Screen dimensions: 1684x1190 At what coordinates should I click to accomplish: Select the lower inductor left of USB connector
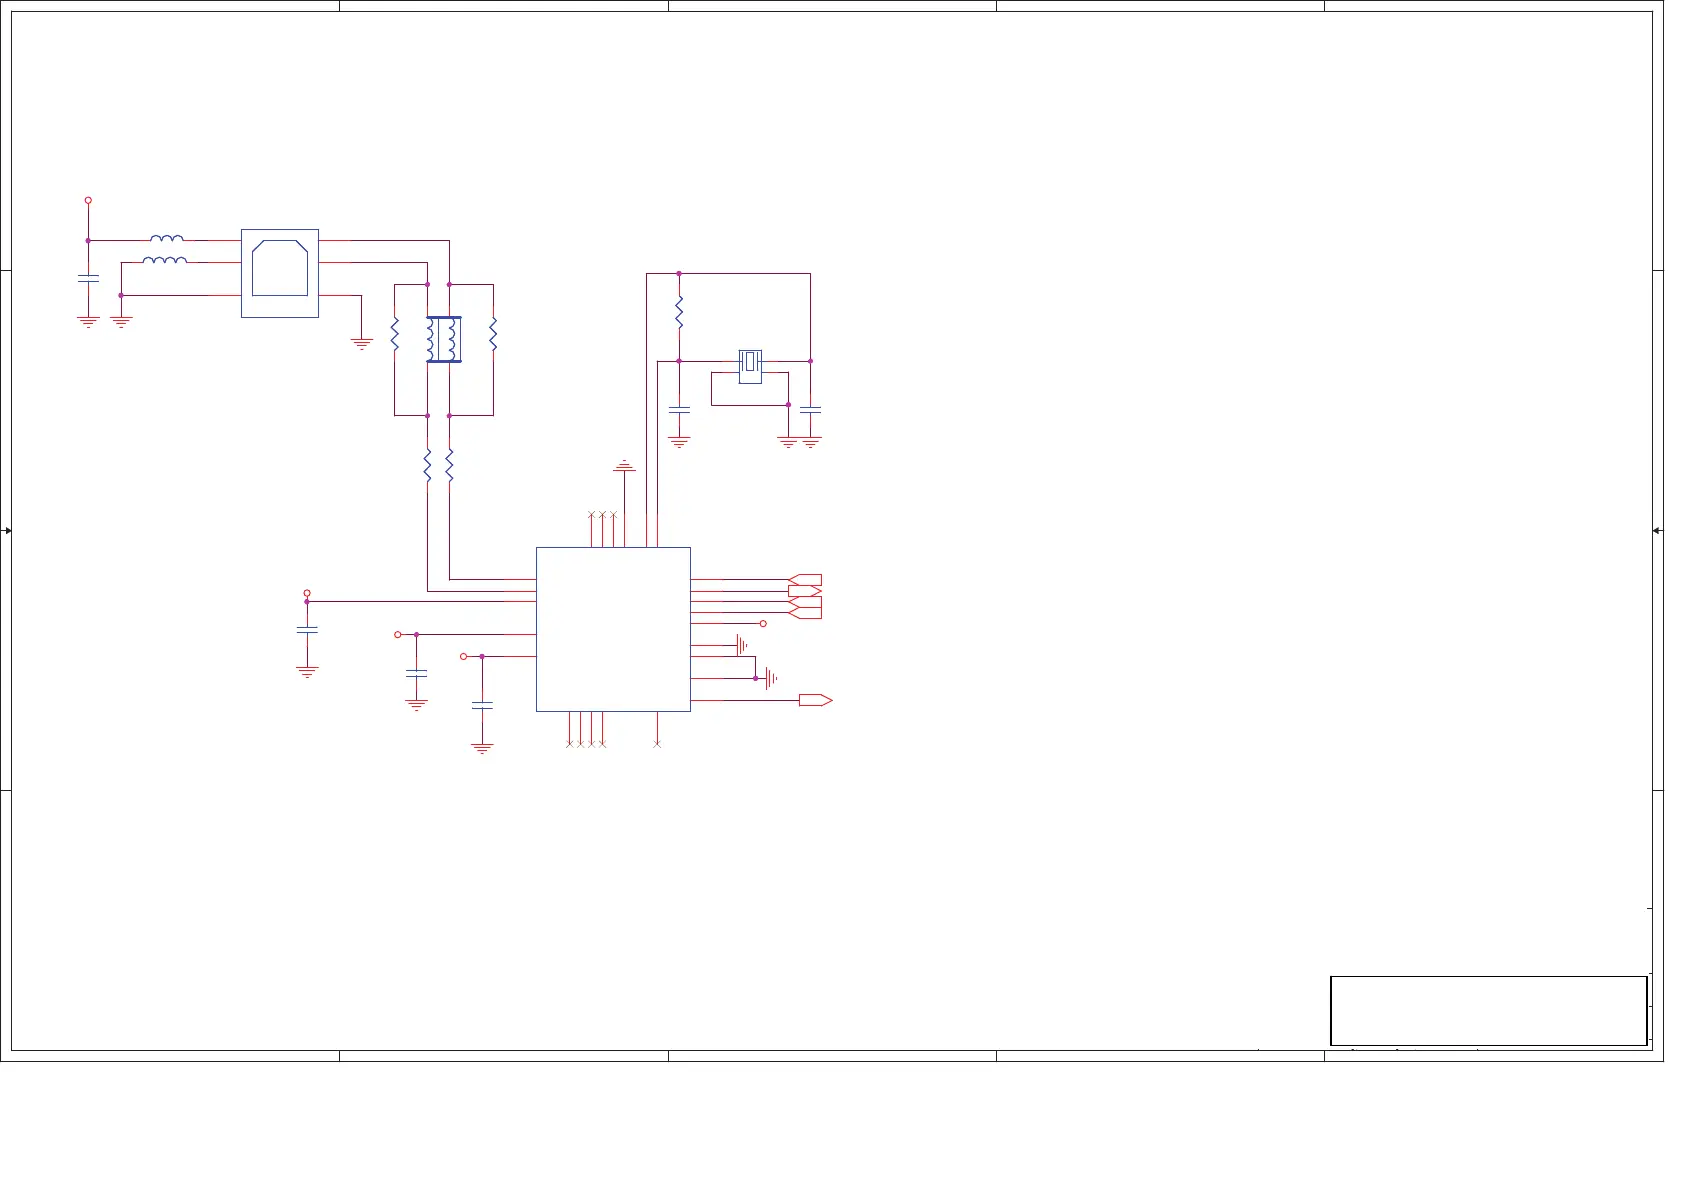(164, 261)
